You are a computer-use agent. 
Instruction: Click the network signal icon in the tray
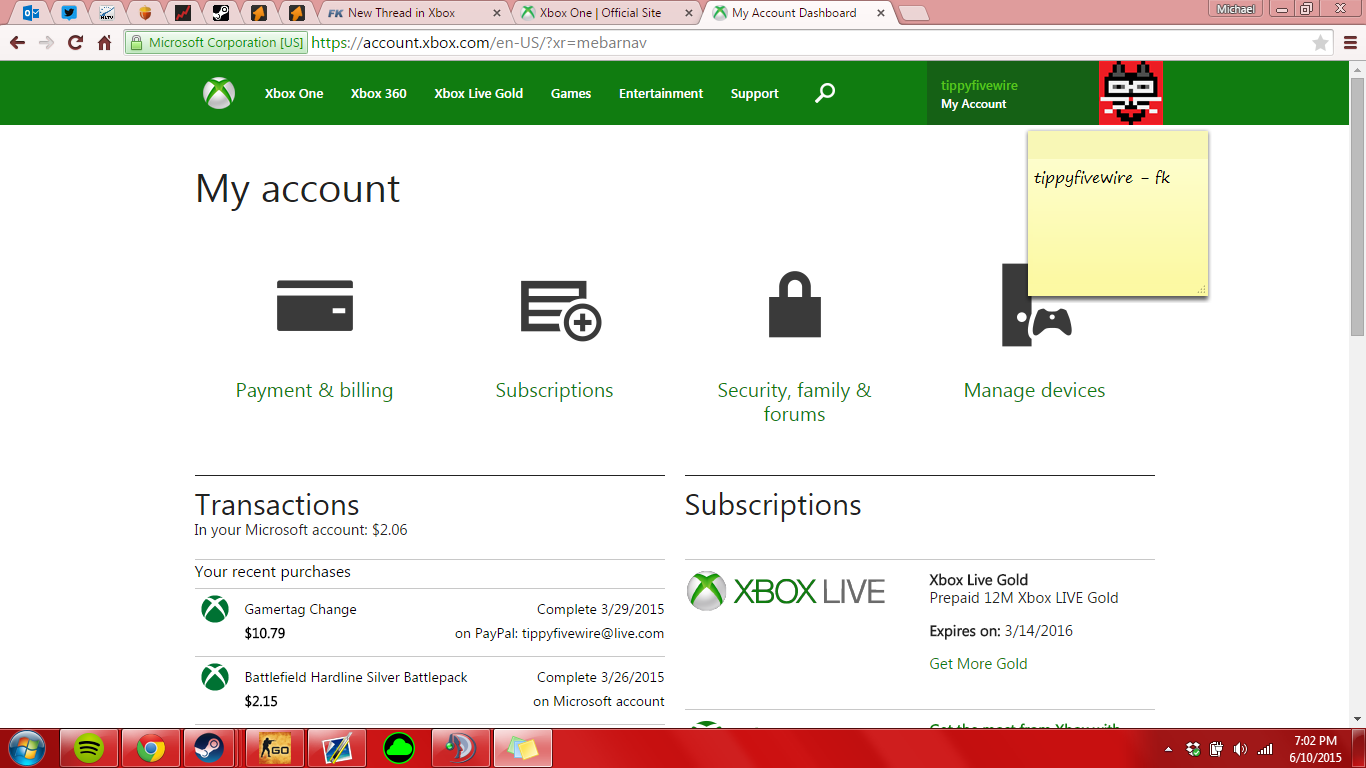point(1265,748)
